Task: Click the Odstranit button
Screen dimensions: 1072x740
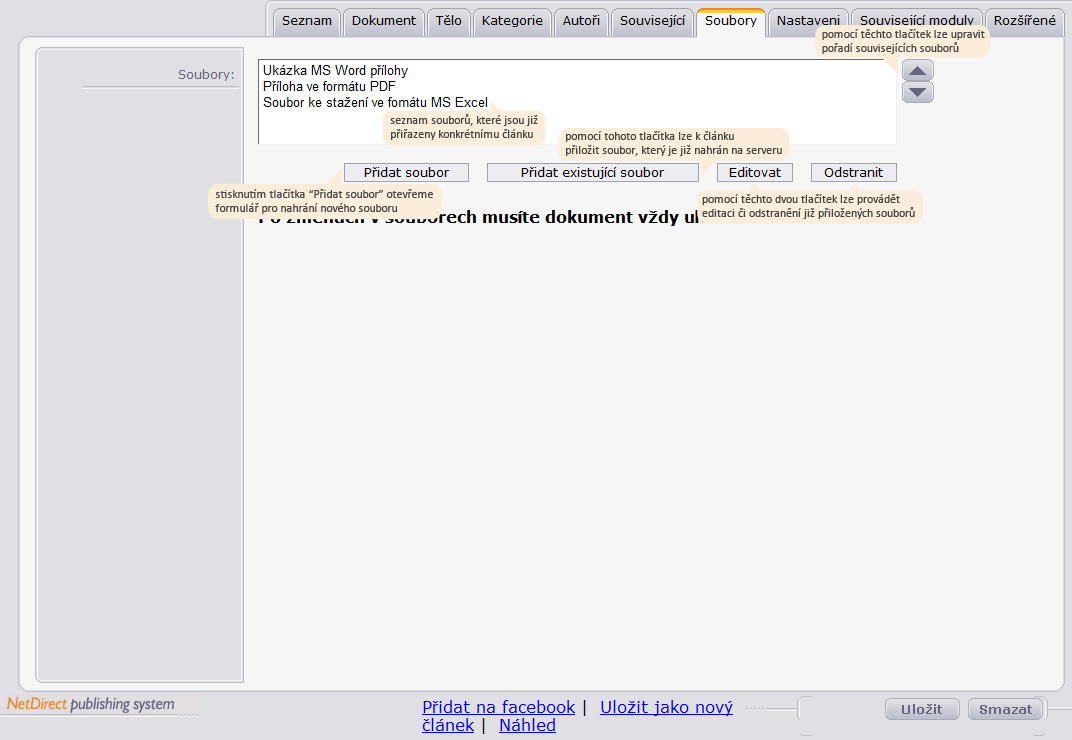Action: coord(853,172)
